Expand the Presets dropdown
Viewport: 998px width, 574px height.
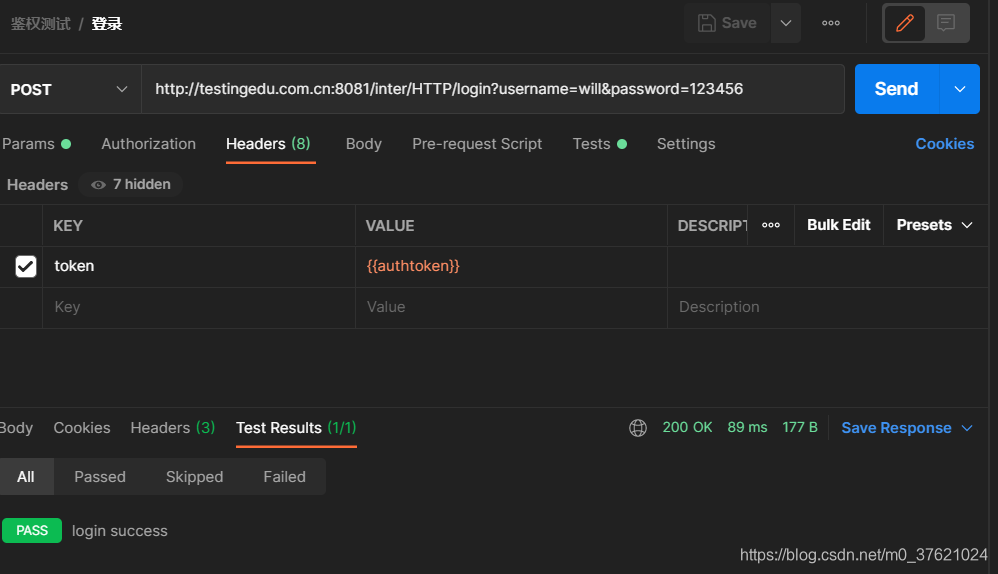point(934,225)
